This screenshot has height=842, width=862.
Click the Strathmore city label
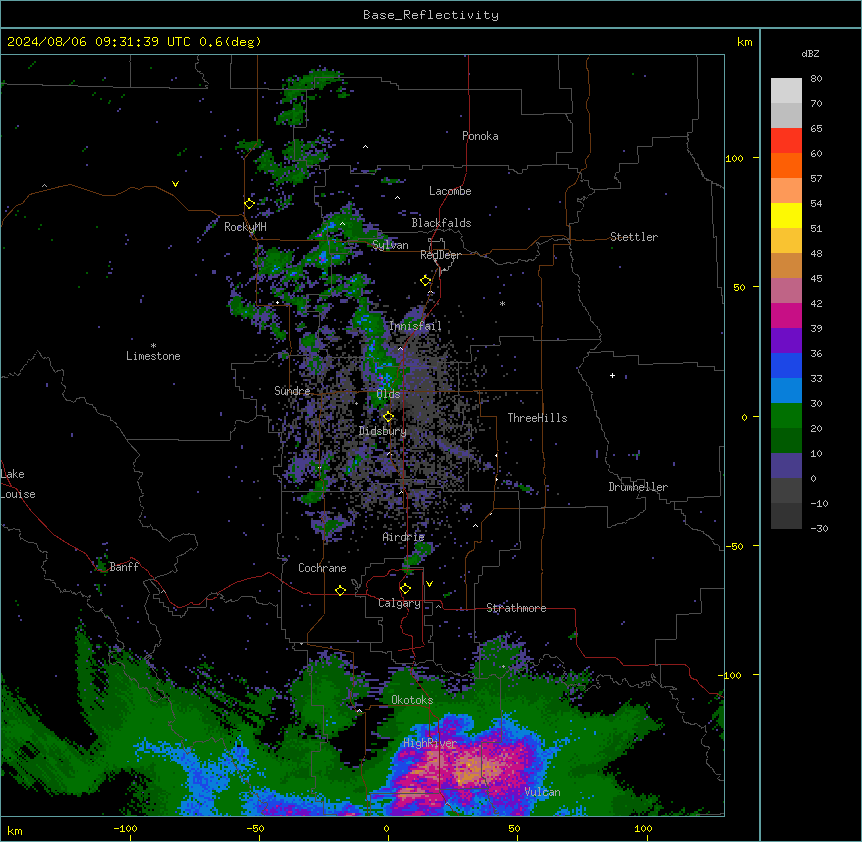pyautogui.click(x=516, y=608)
